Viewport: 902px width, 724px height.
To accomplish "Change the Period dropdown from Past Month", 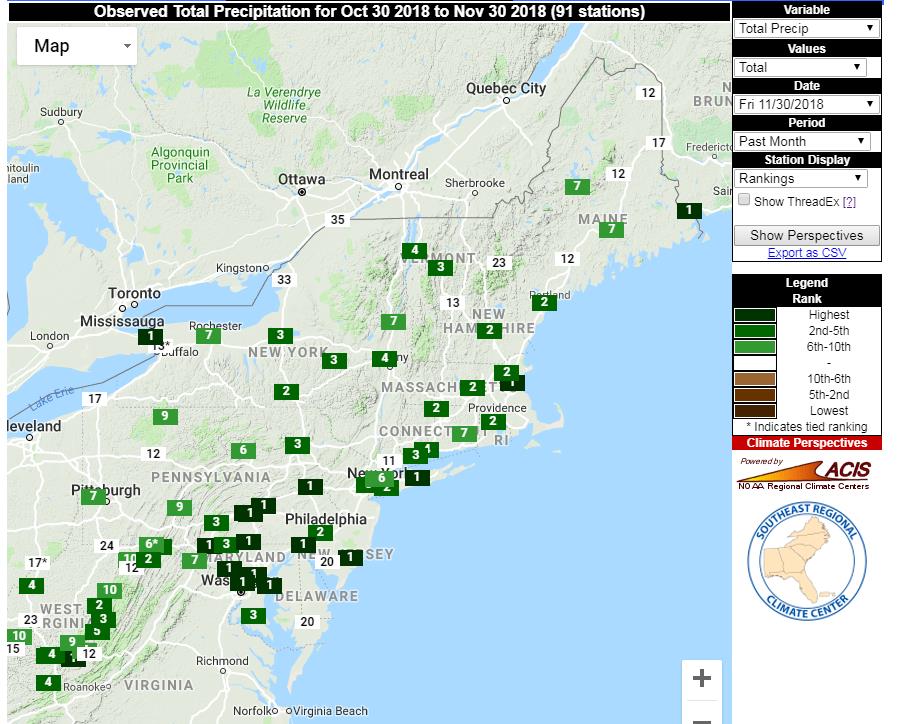I will tap(803, 141).
